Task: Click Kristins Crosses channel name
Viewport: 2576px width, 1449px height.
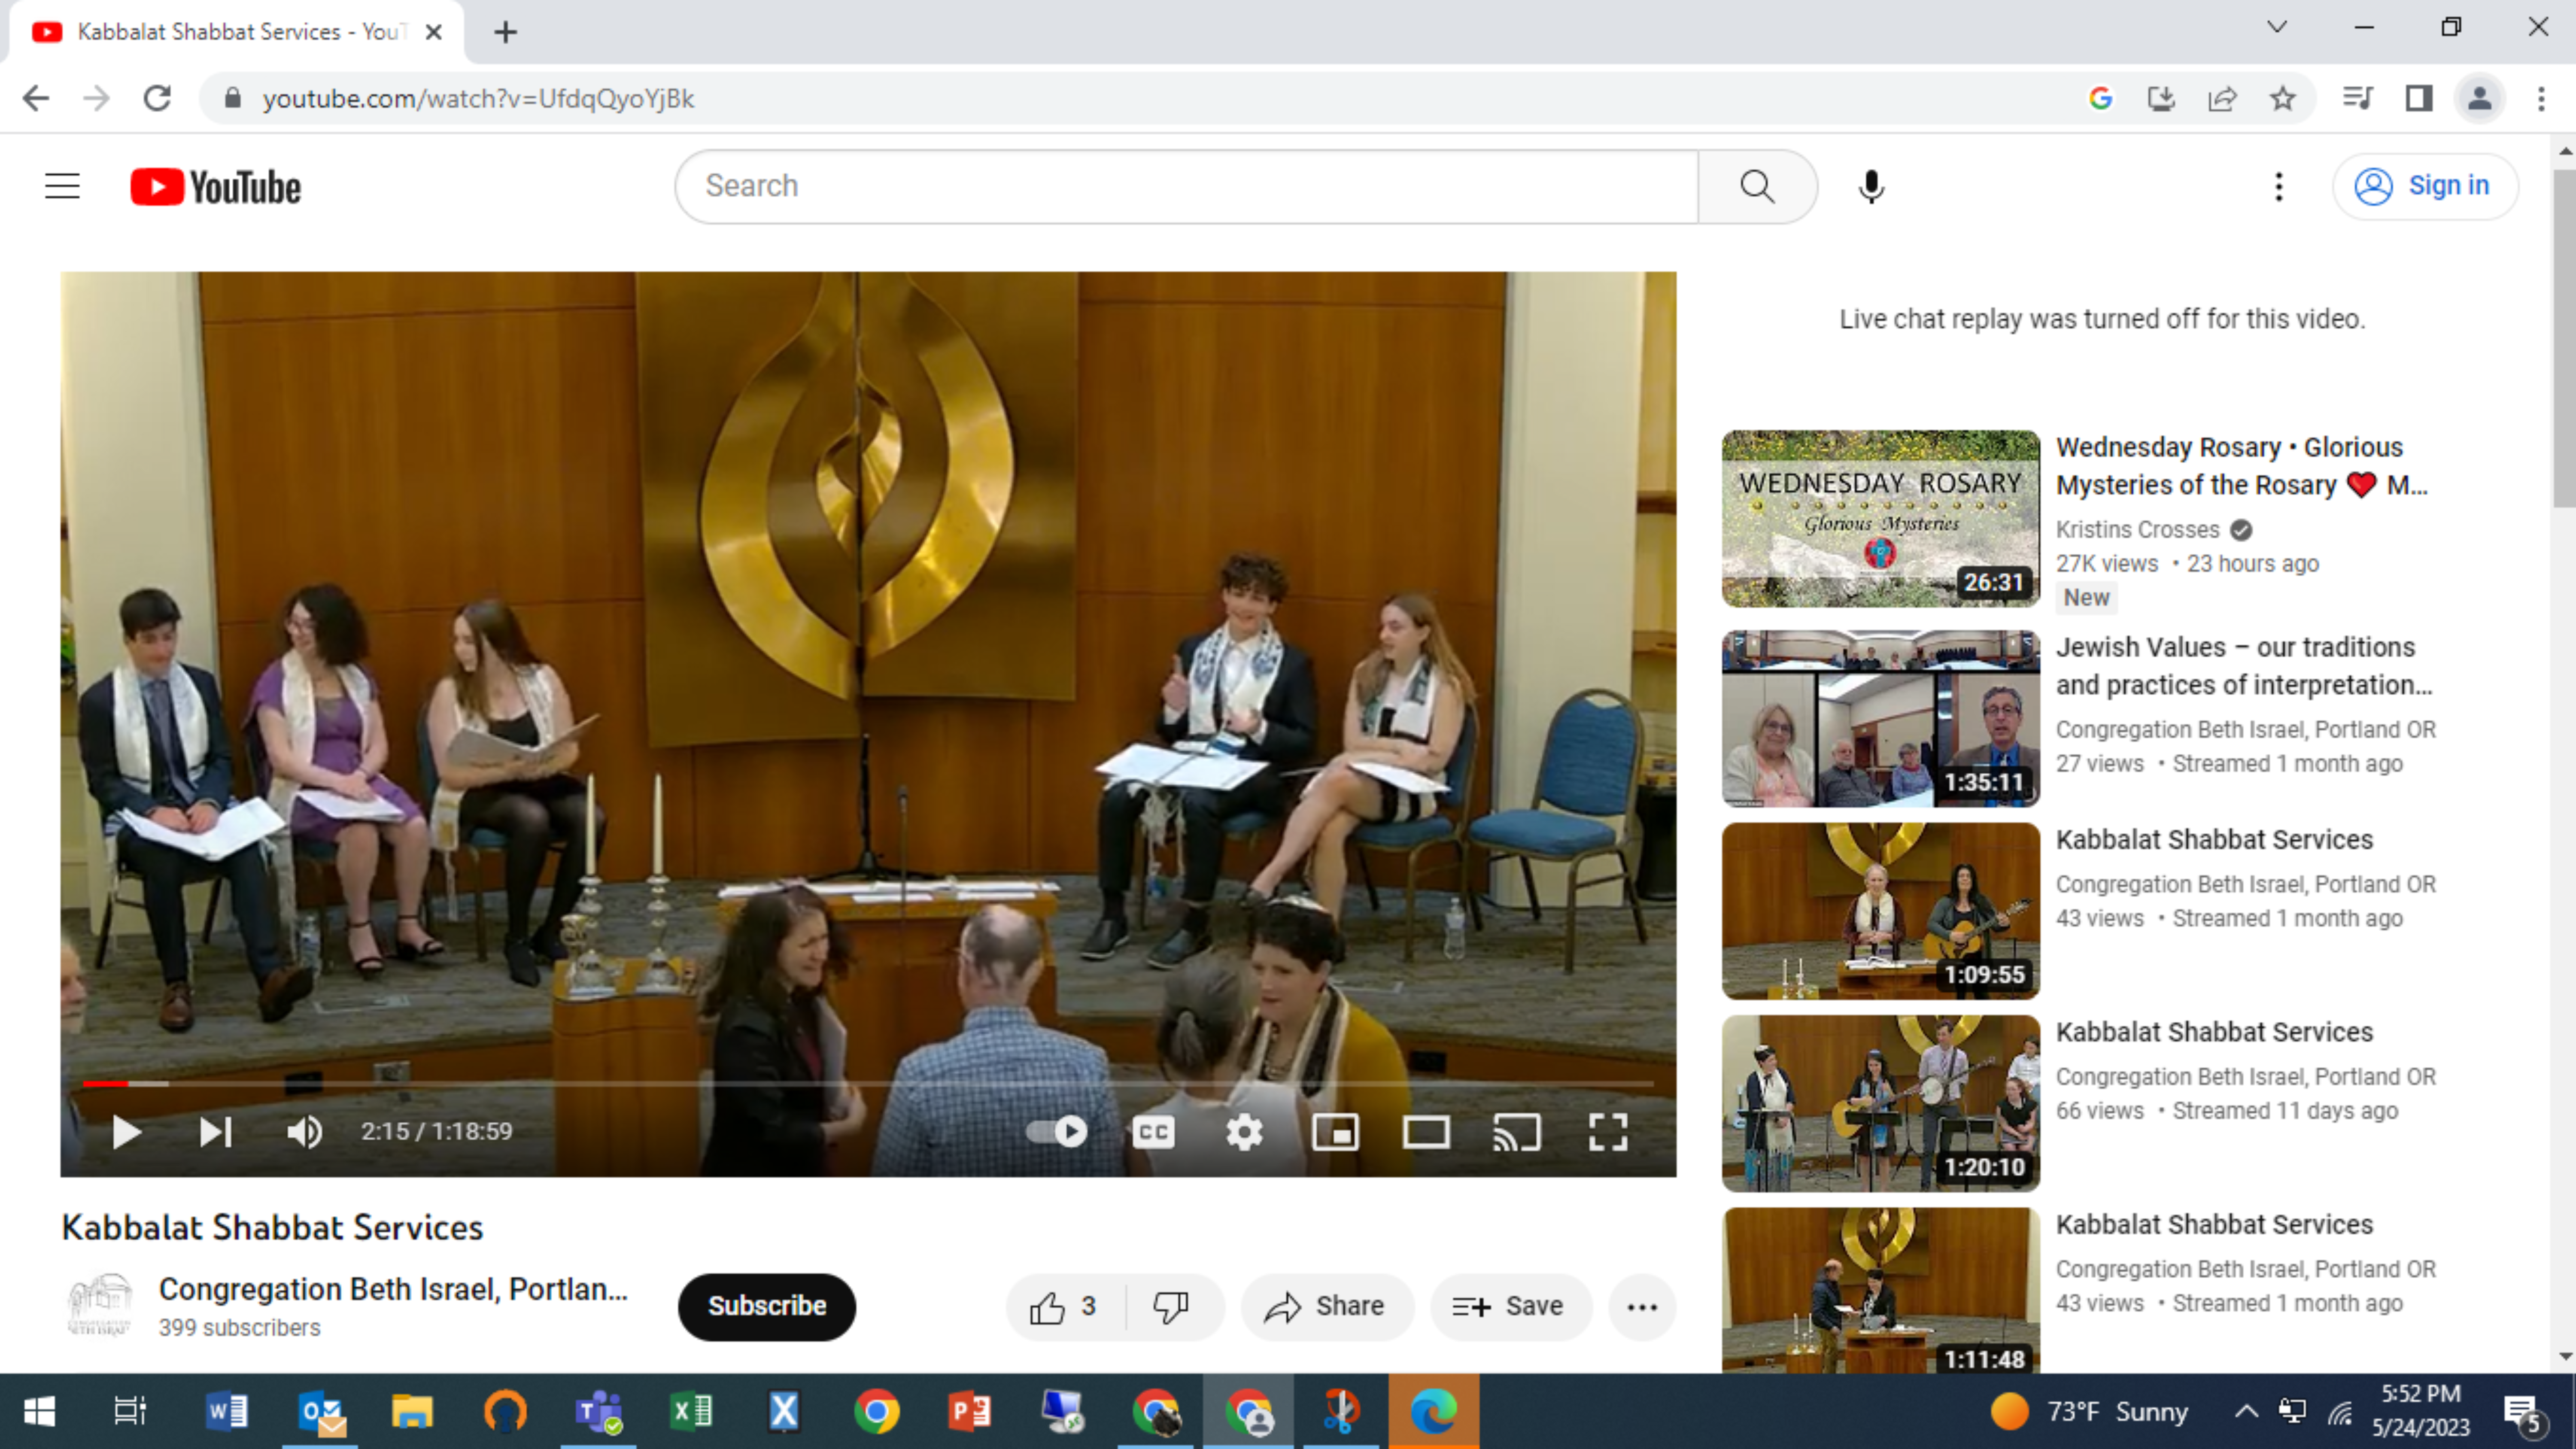Action: 2137,529
